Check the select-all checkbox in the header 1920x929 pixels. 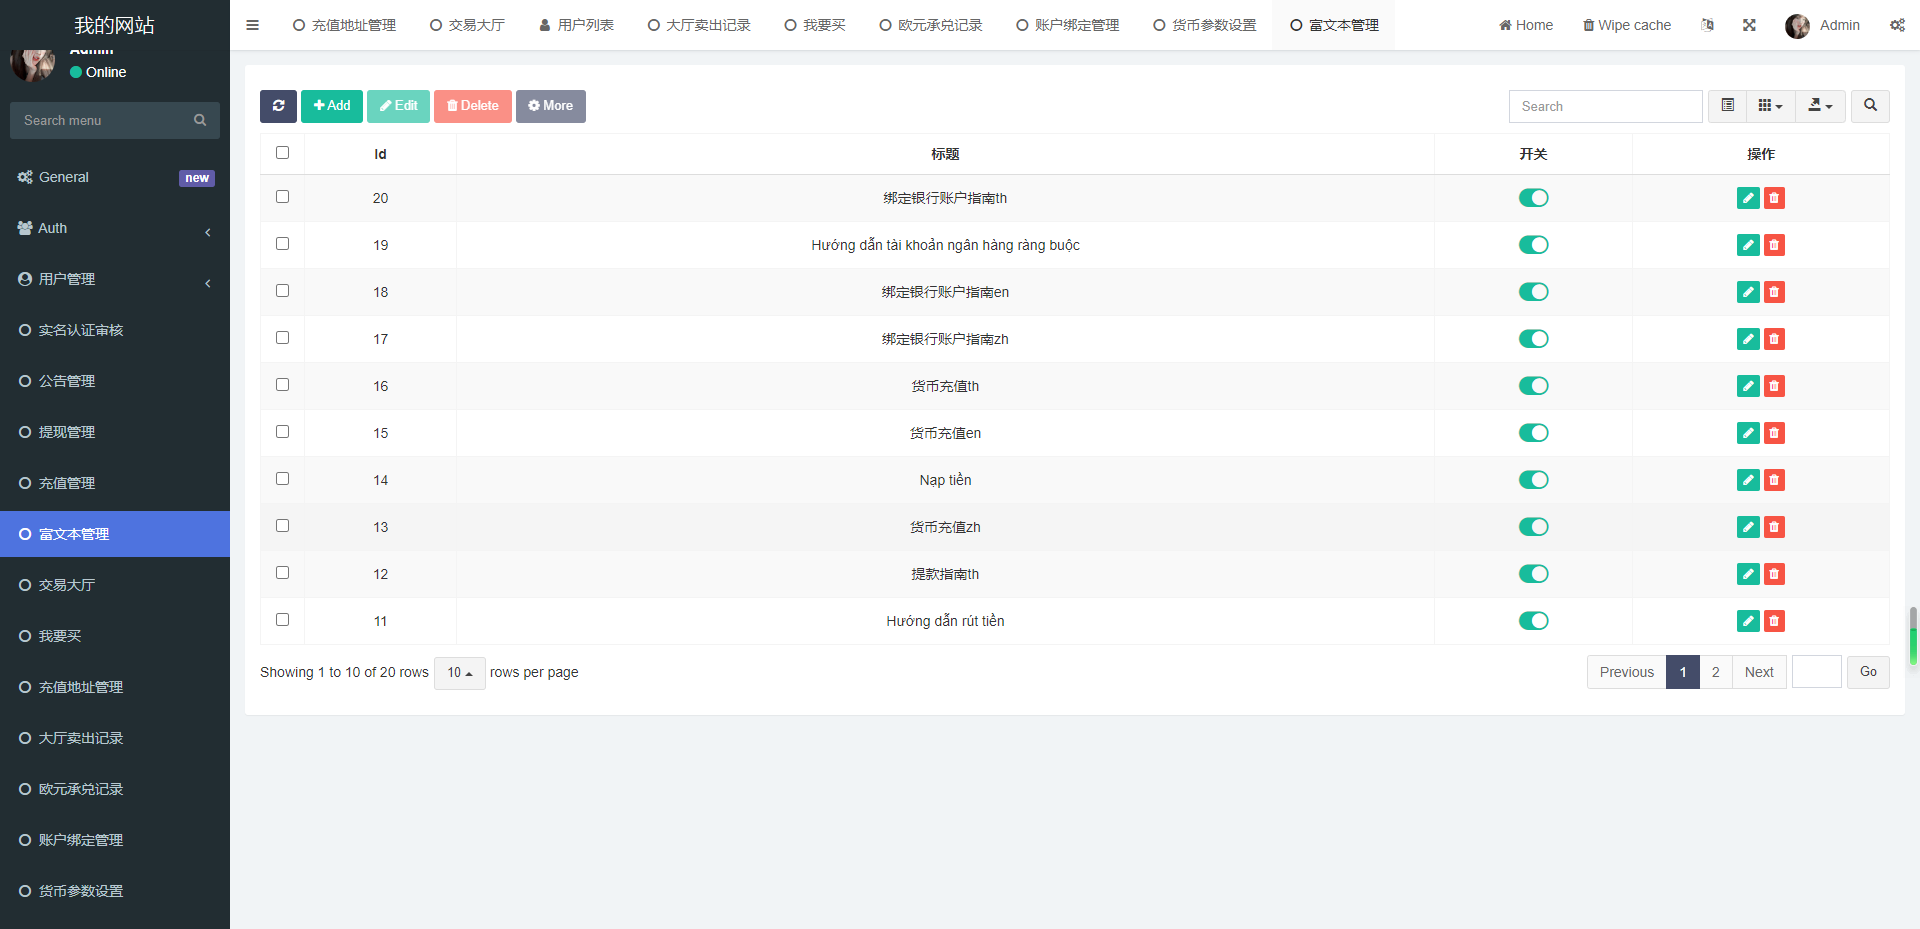[x=282, y=153]
